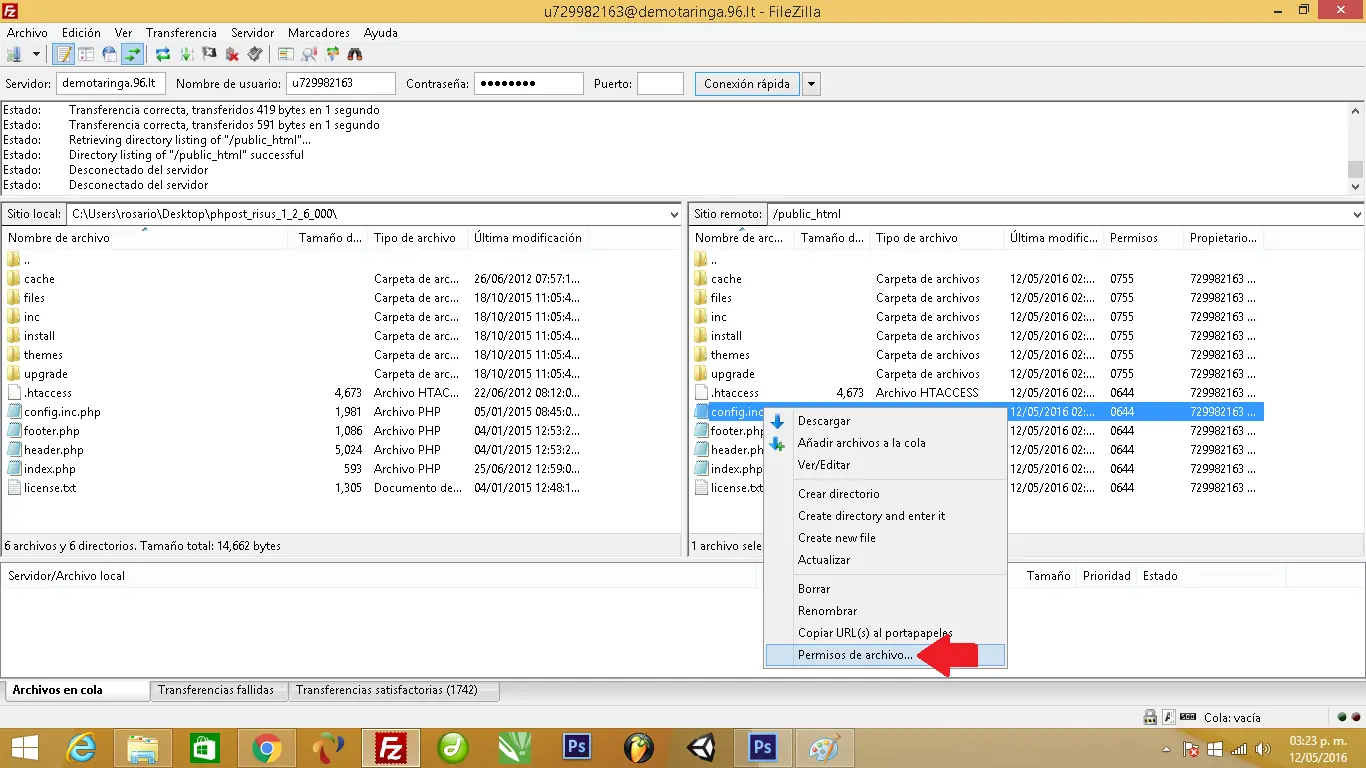Image resolution: width=1366 pixels, height=768 pixels.
Task: Open the Servidor menu
Action: point(253,33)
